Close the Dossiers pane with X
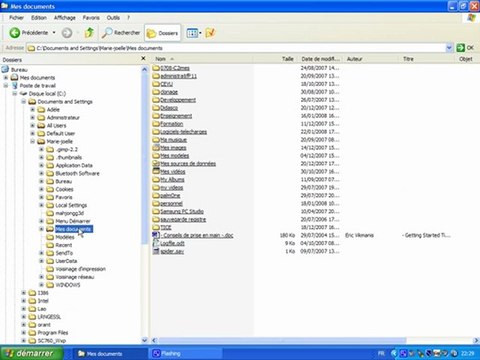The image size is (480, 360). (x=143, y=58)
